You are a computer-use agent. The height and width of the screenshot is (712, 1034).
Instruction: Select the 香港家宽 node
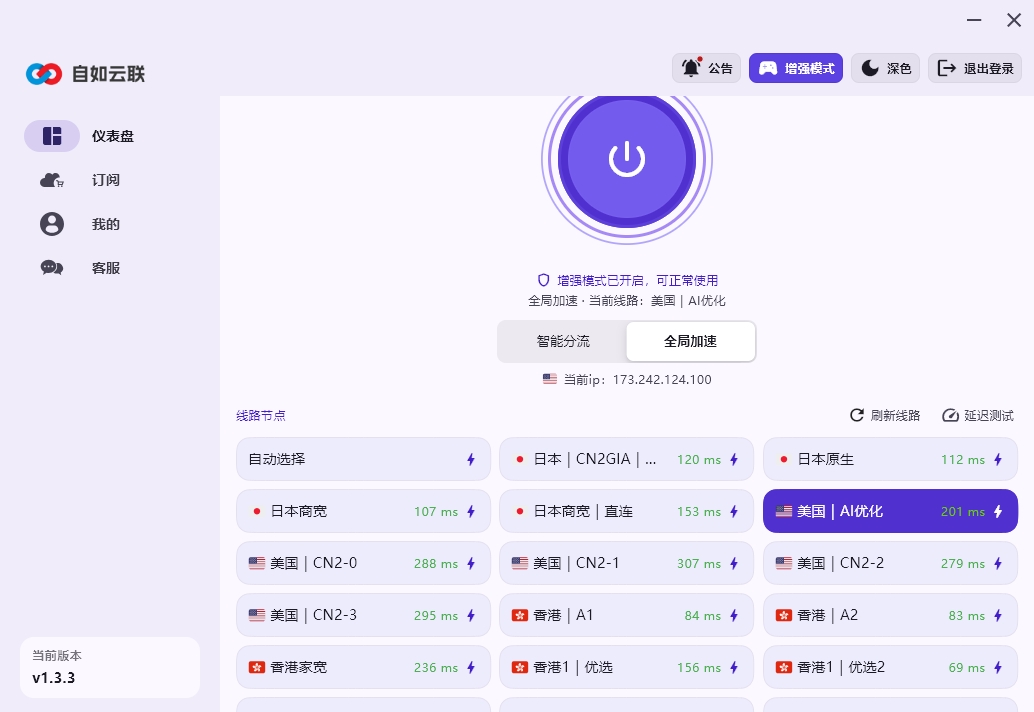pos(363,667)
